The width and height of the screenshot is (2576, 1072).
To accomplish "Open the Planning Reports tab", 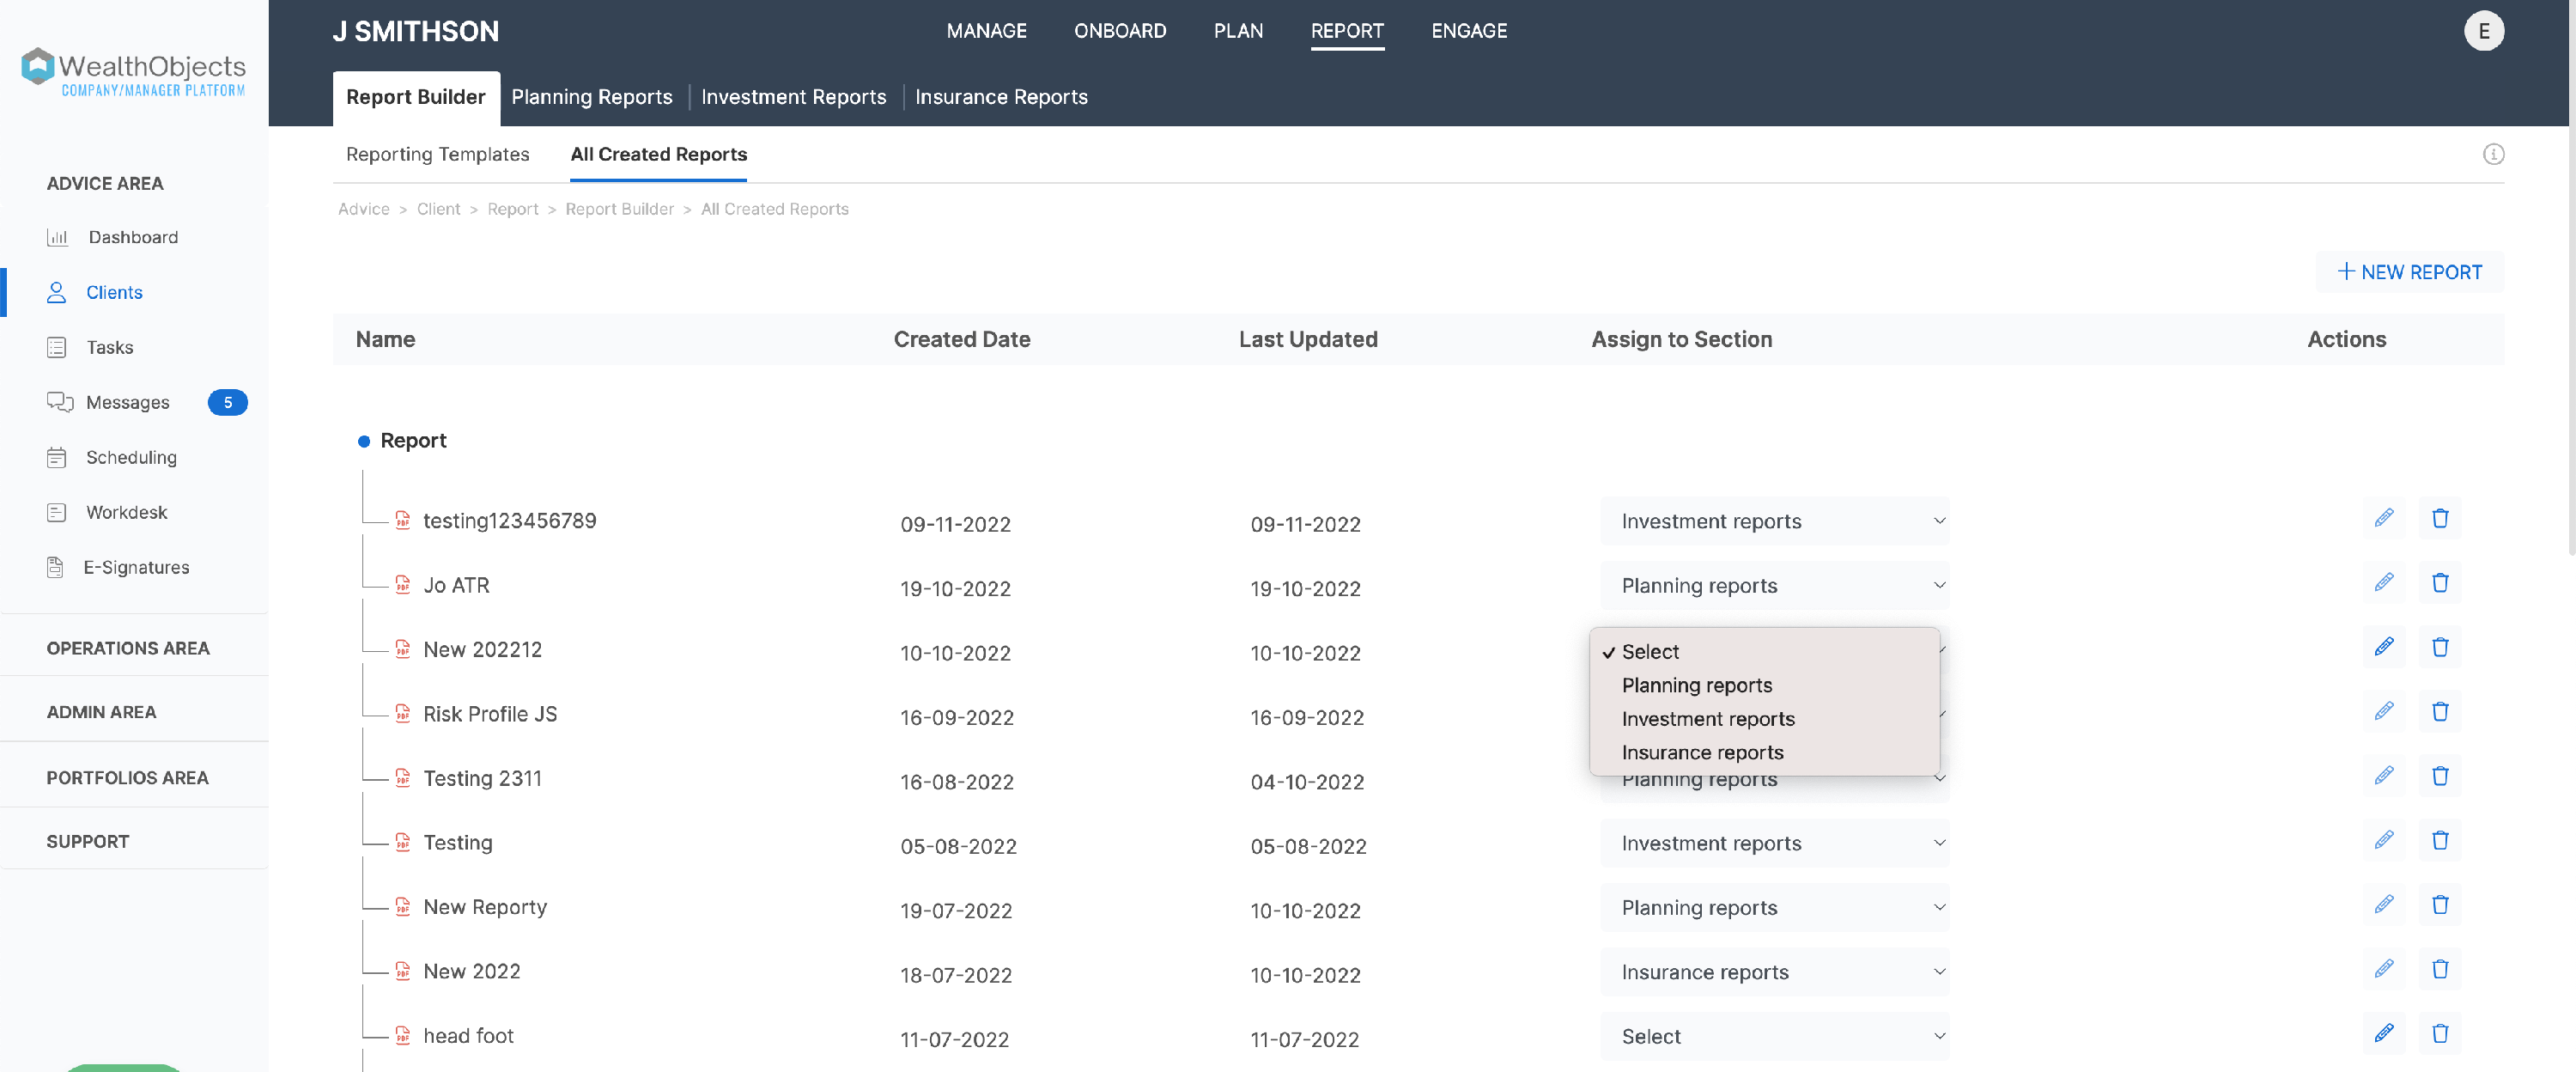I will point(592,98).
